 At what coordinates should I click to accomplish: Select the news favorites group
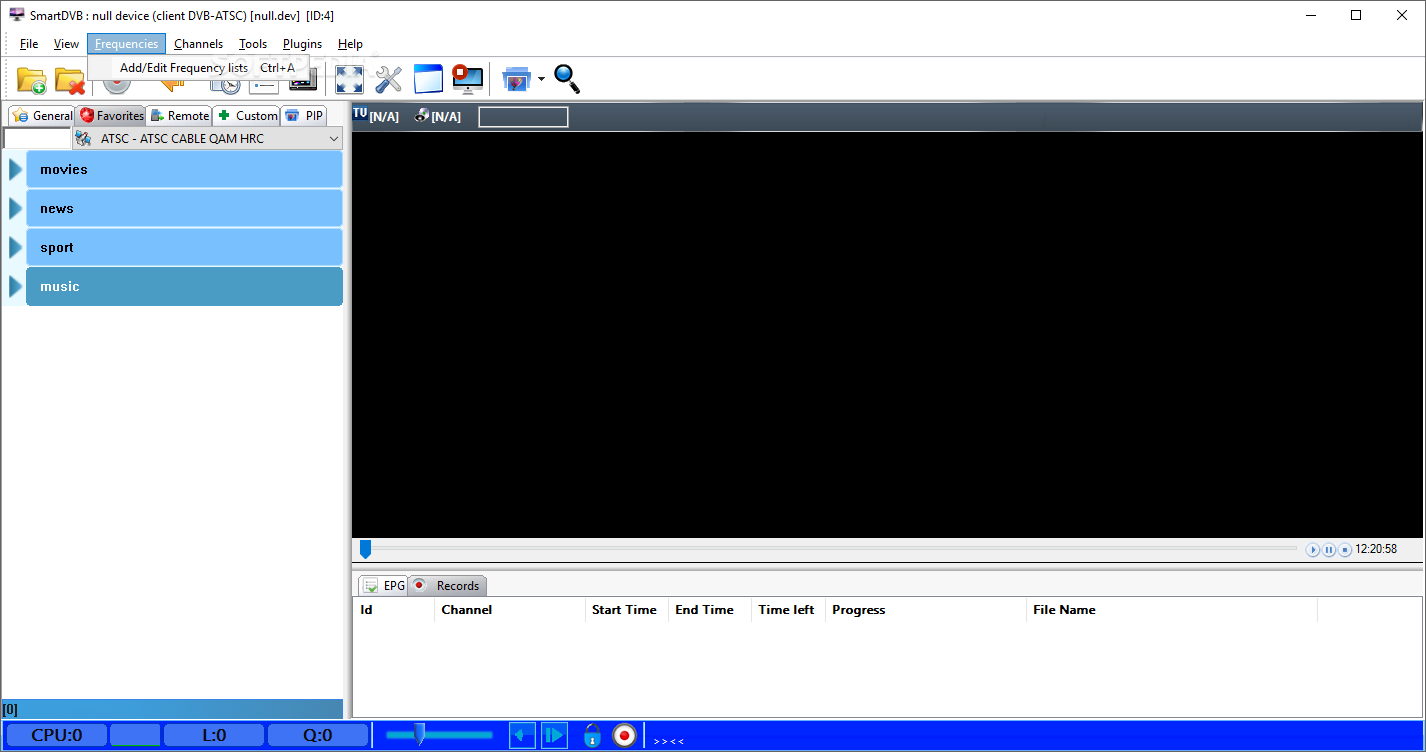click(x=184, y=208)
